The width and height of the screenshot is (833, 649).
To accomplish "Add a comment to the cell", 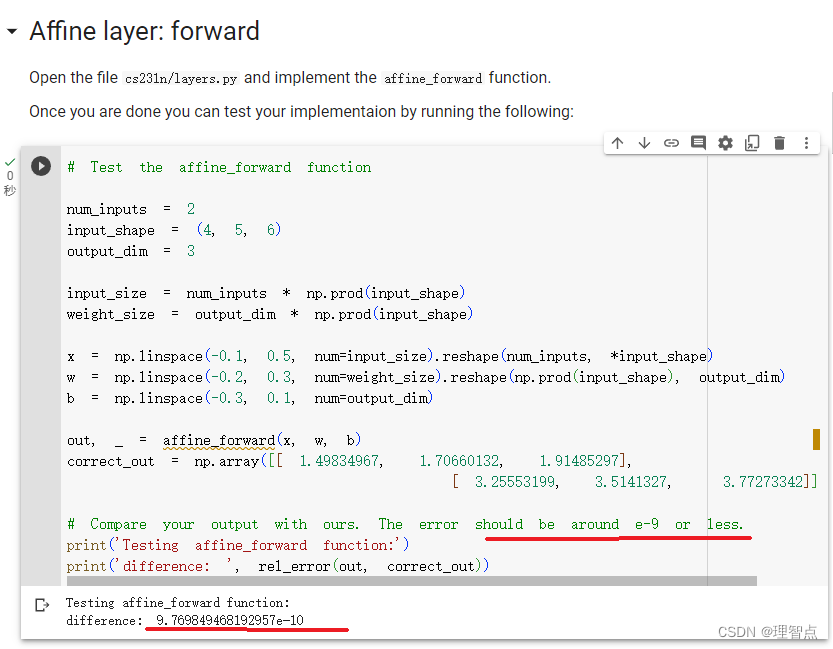I will click(x=698, y=143).
